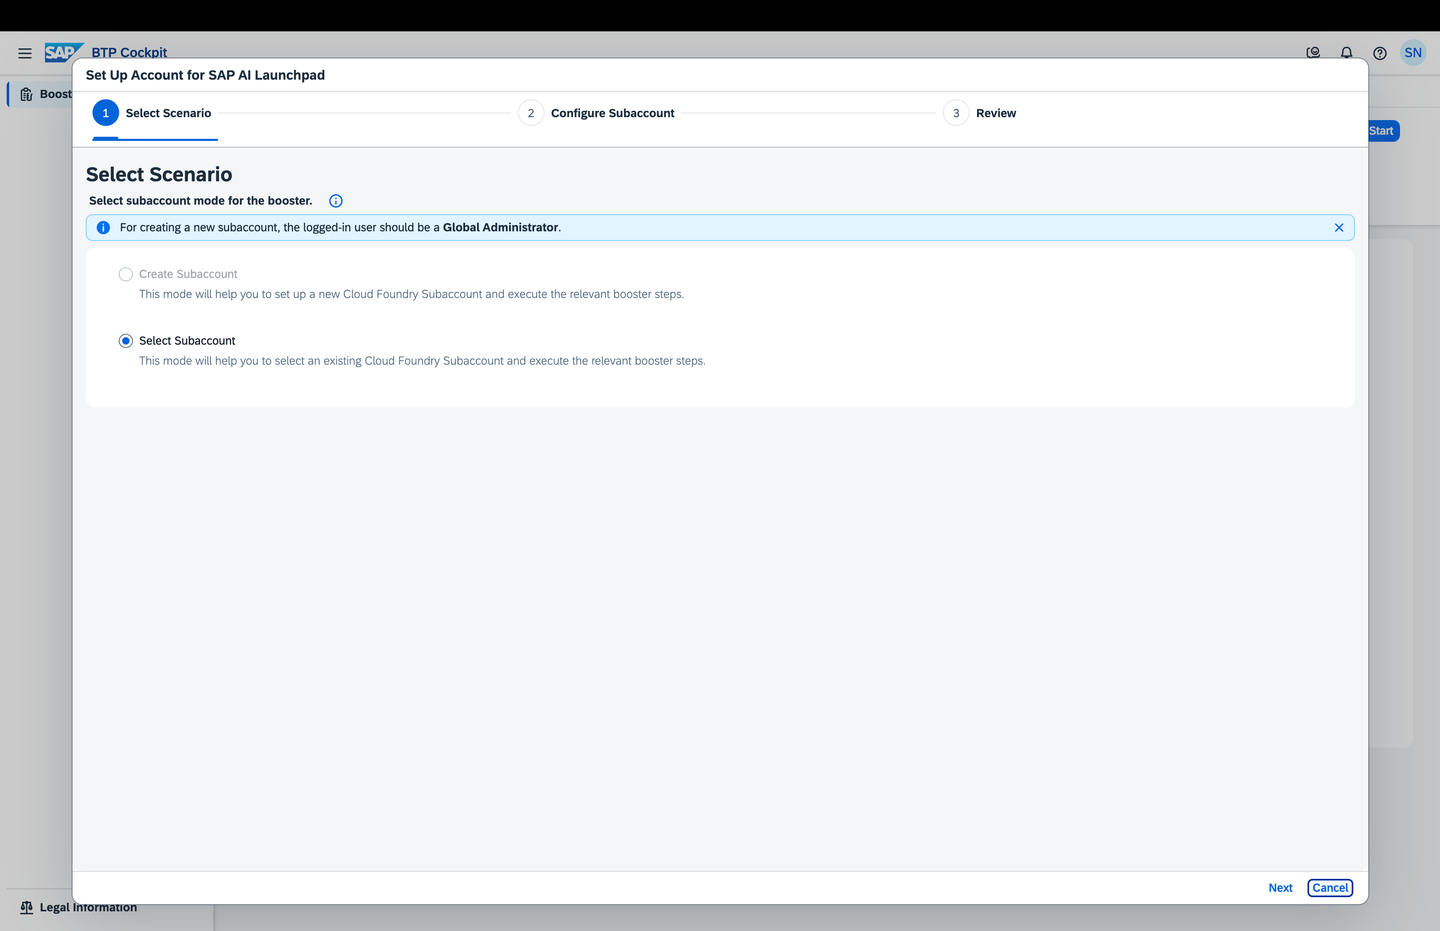Click the Select Scenario heading
Image resolution: width=1440 pixels, height=931 pixels.
pos(159,175)
